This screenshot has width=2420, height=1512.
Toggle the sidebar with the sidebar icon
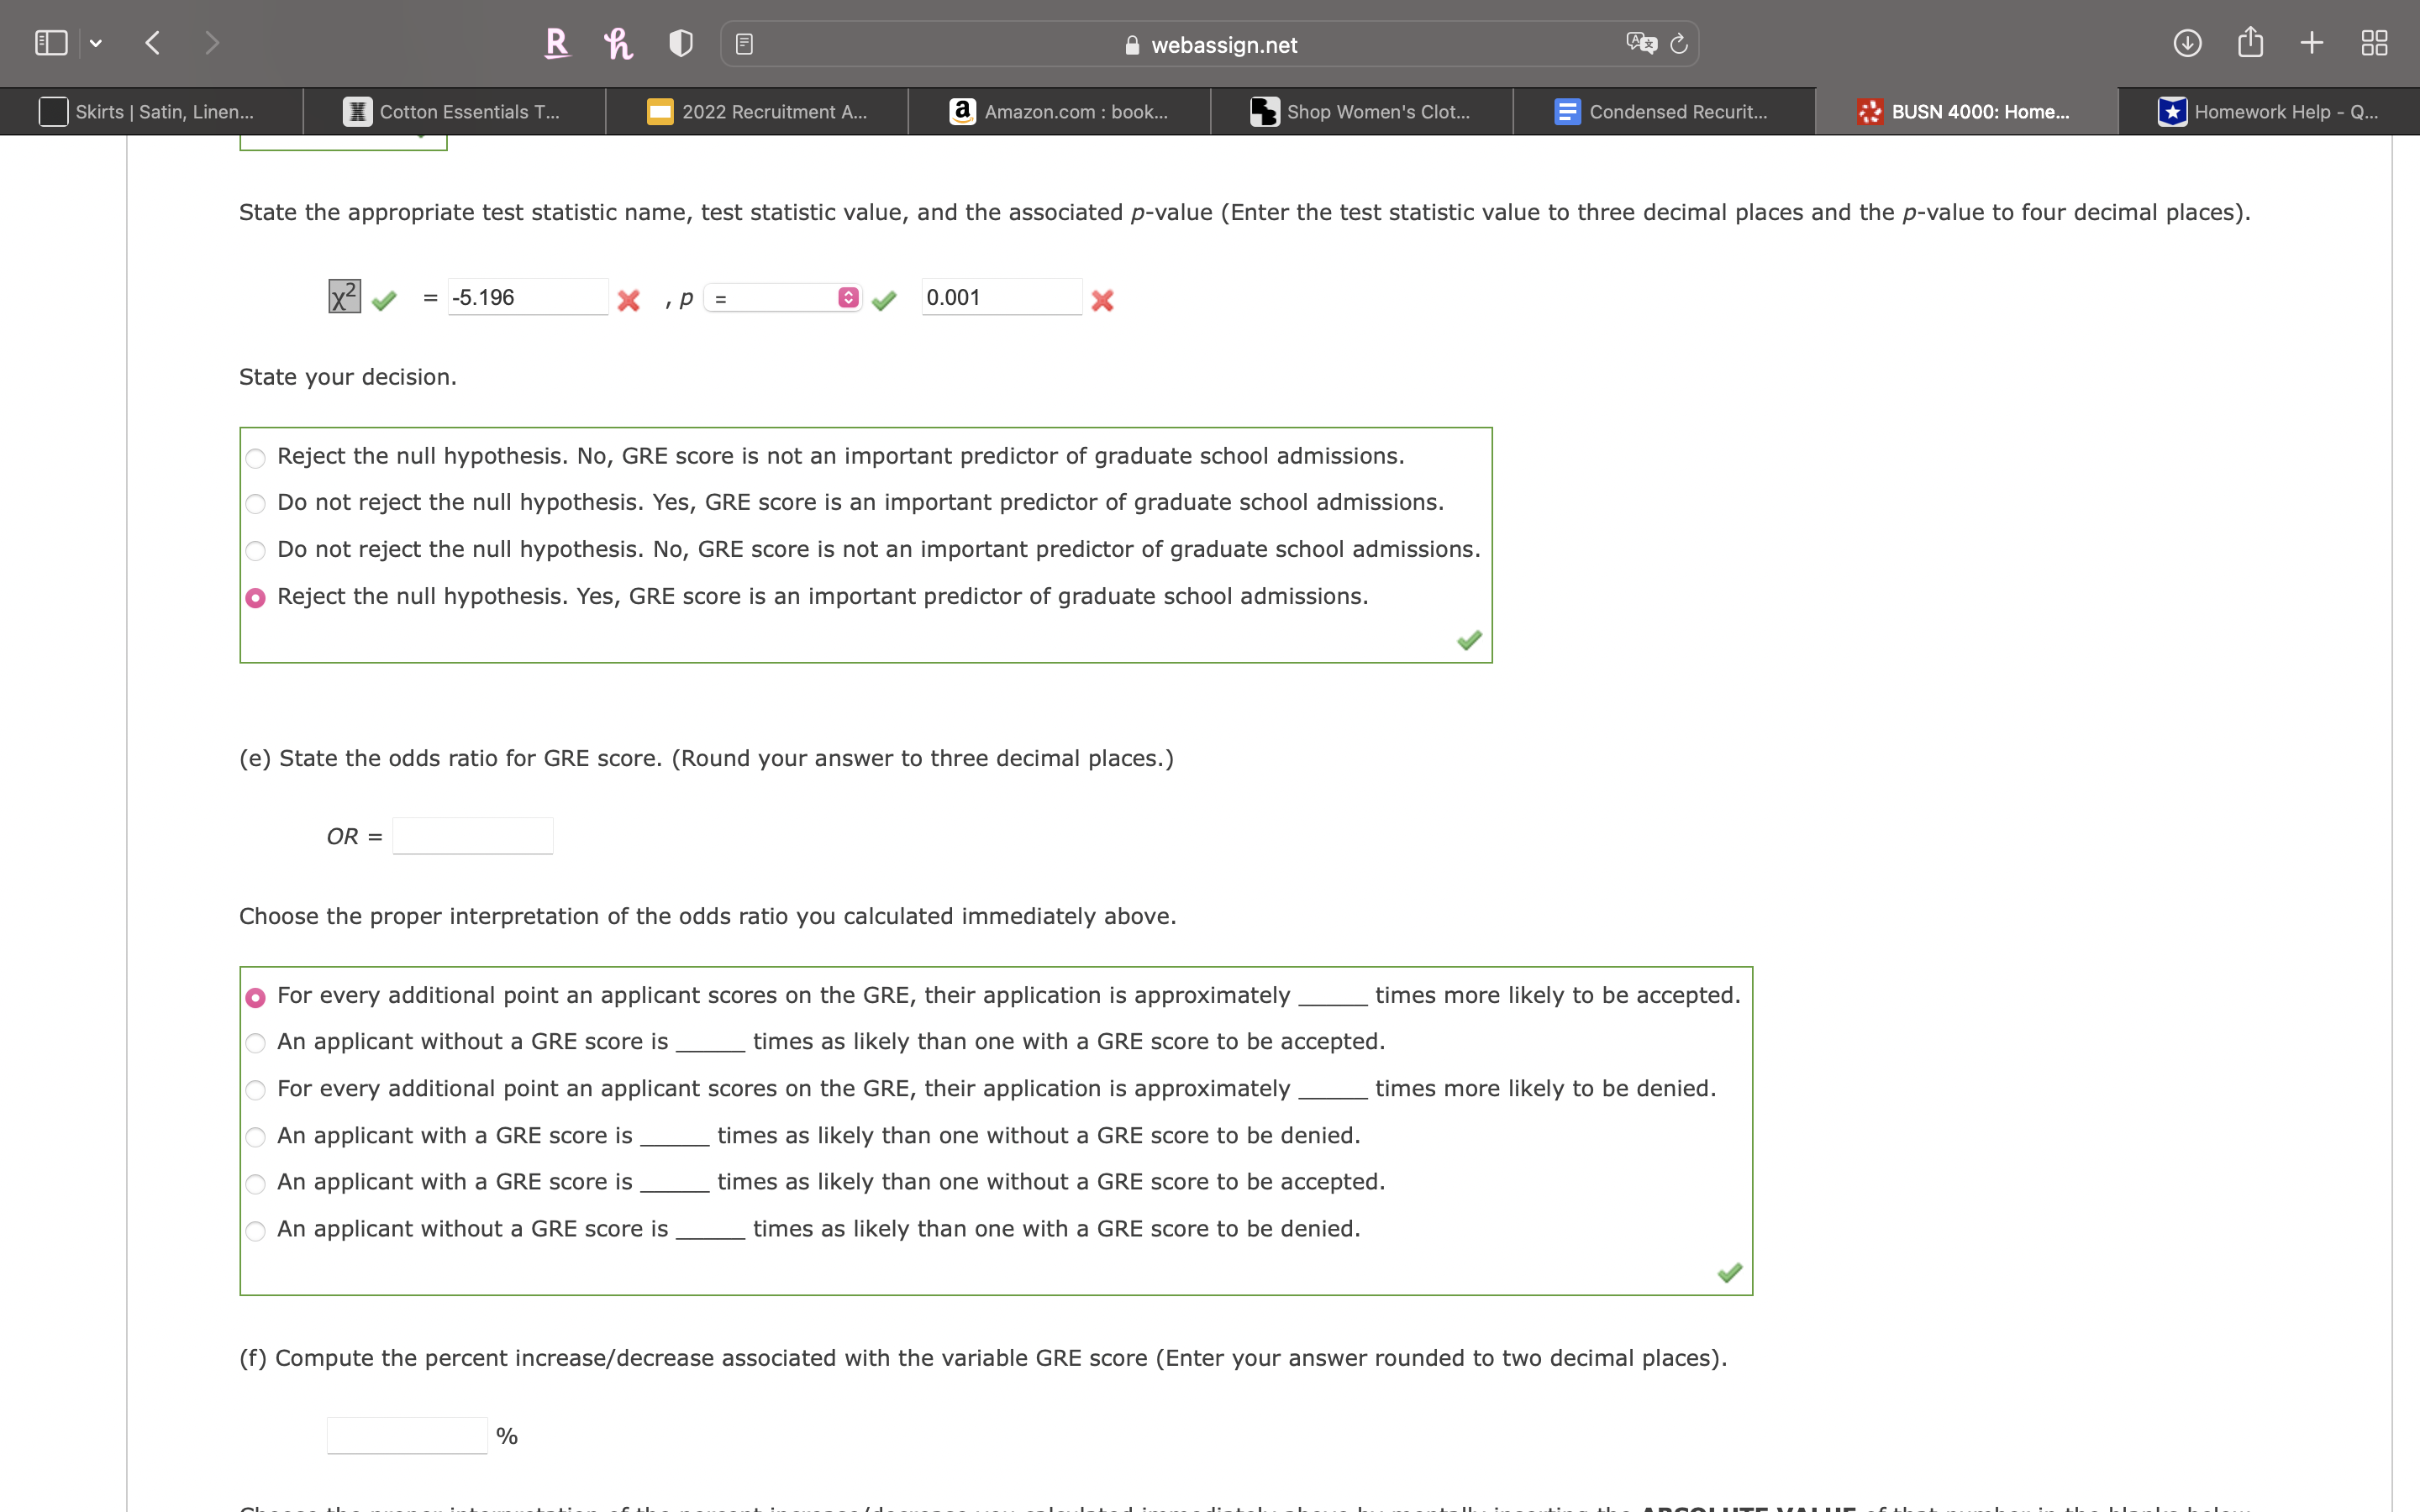point(50,42)
